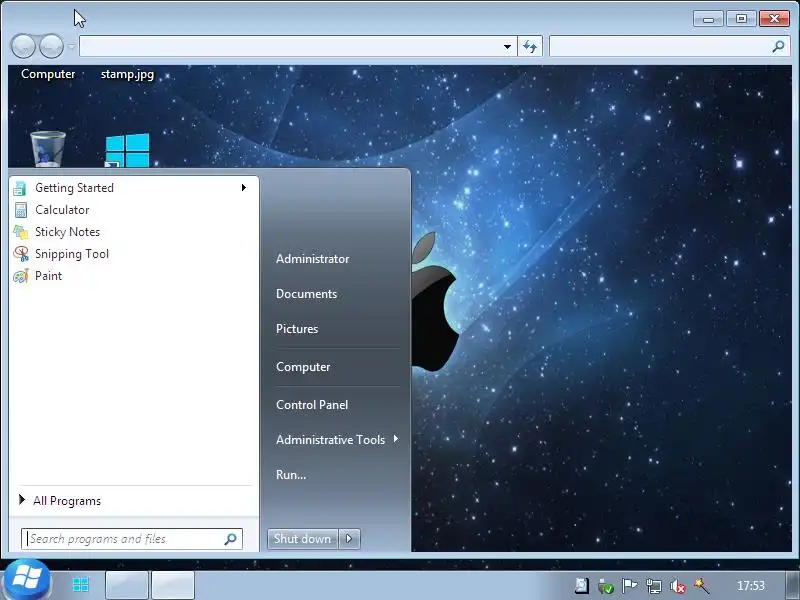
Task: Expand the Administrative Tools submenu arrow
Action: (396, 439)
